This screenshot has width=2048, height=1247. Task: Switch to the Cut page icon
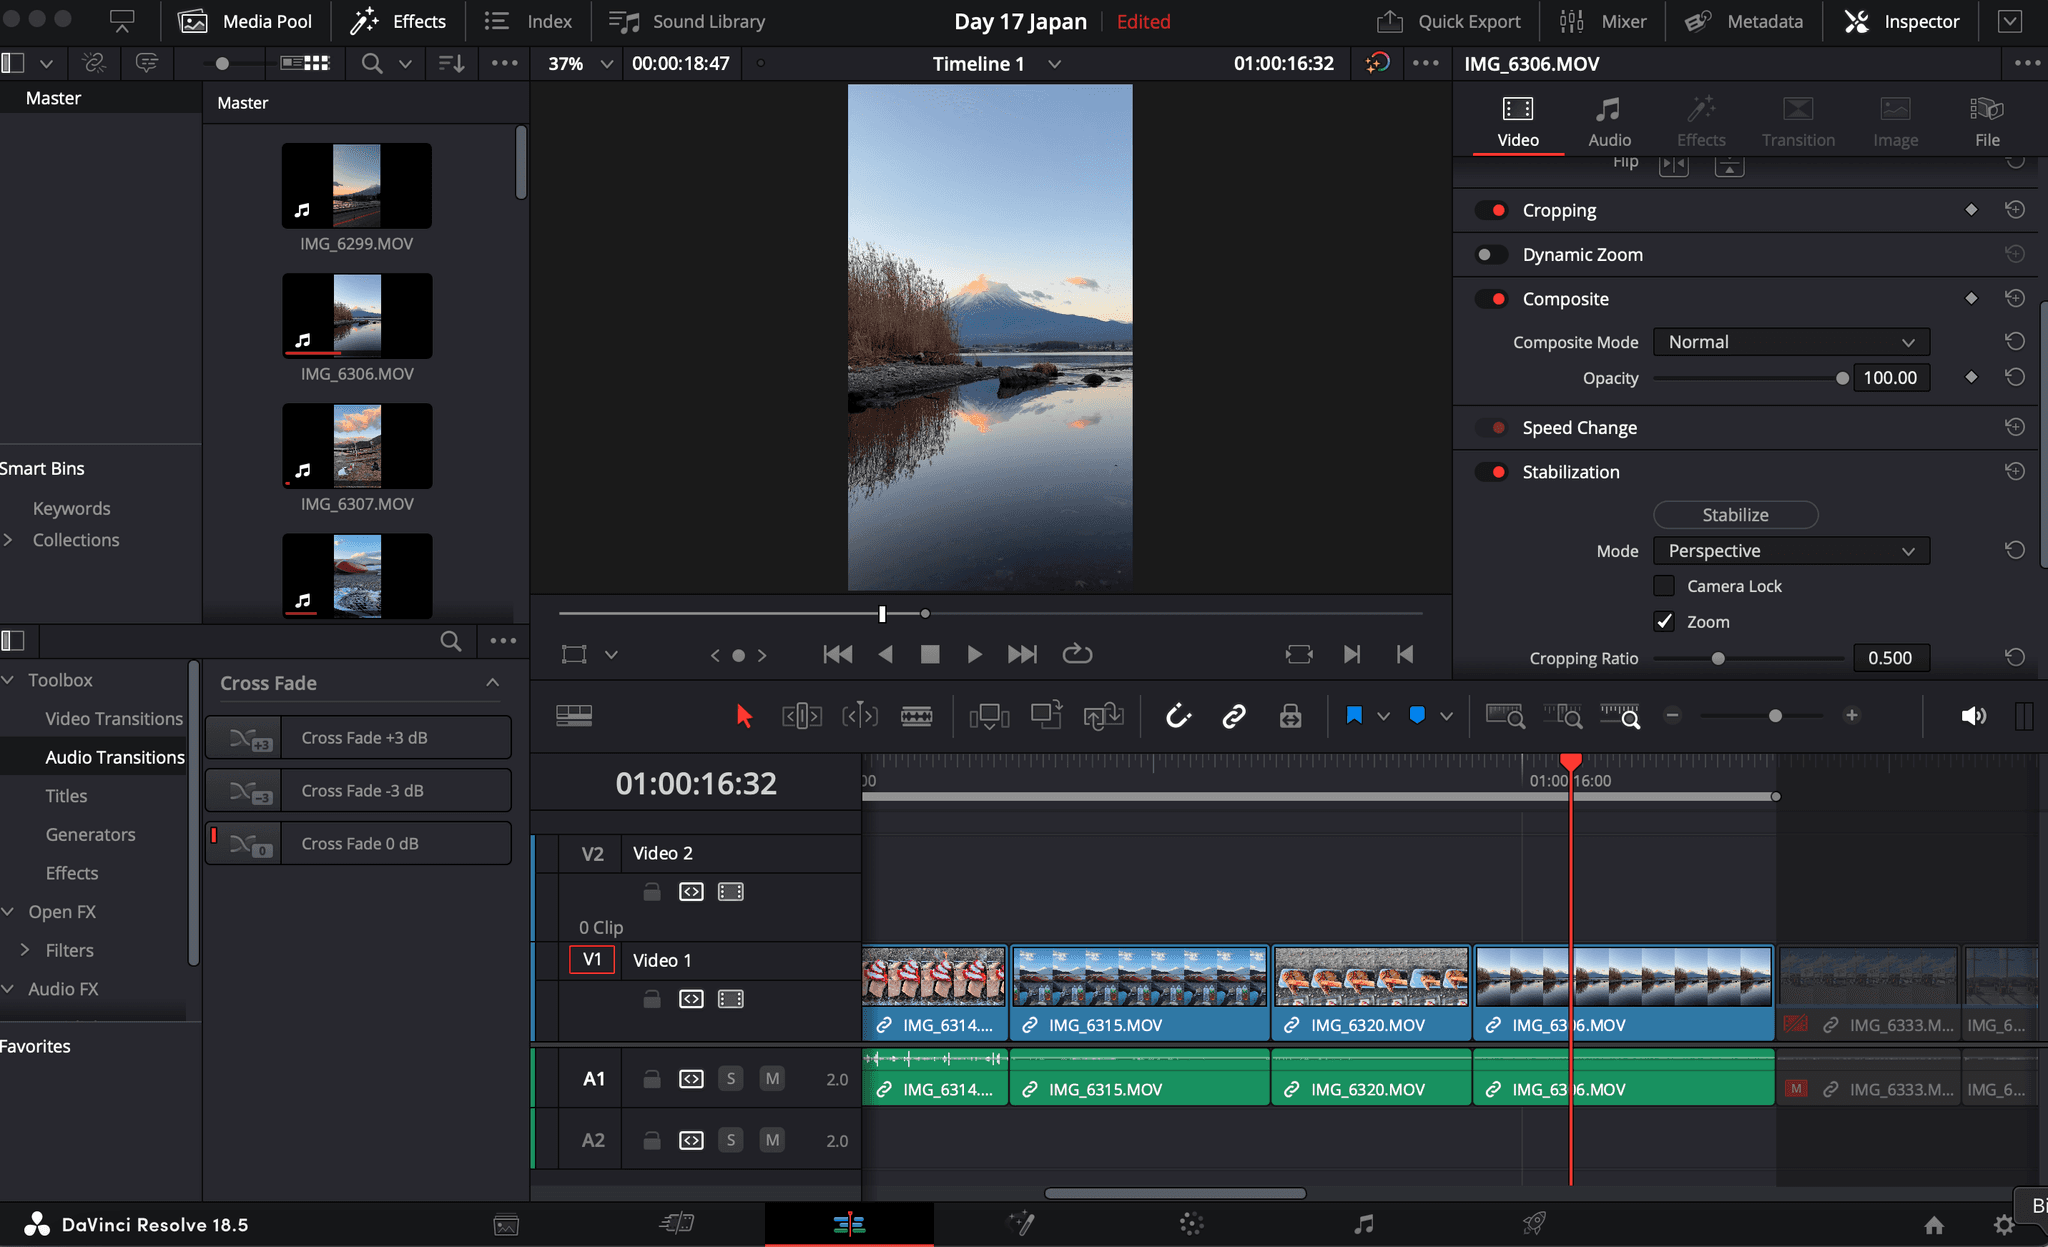tap(677, 1224)
